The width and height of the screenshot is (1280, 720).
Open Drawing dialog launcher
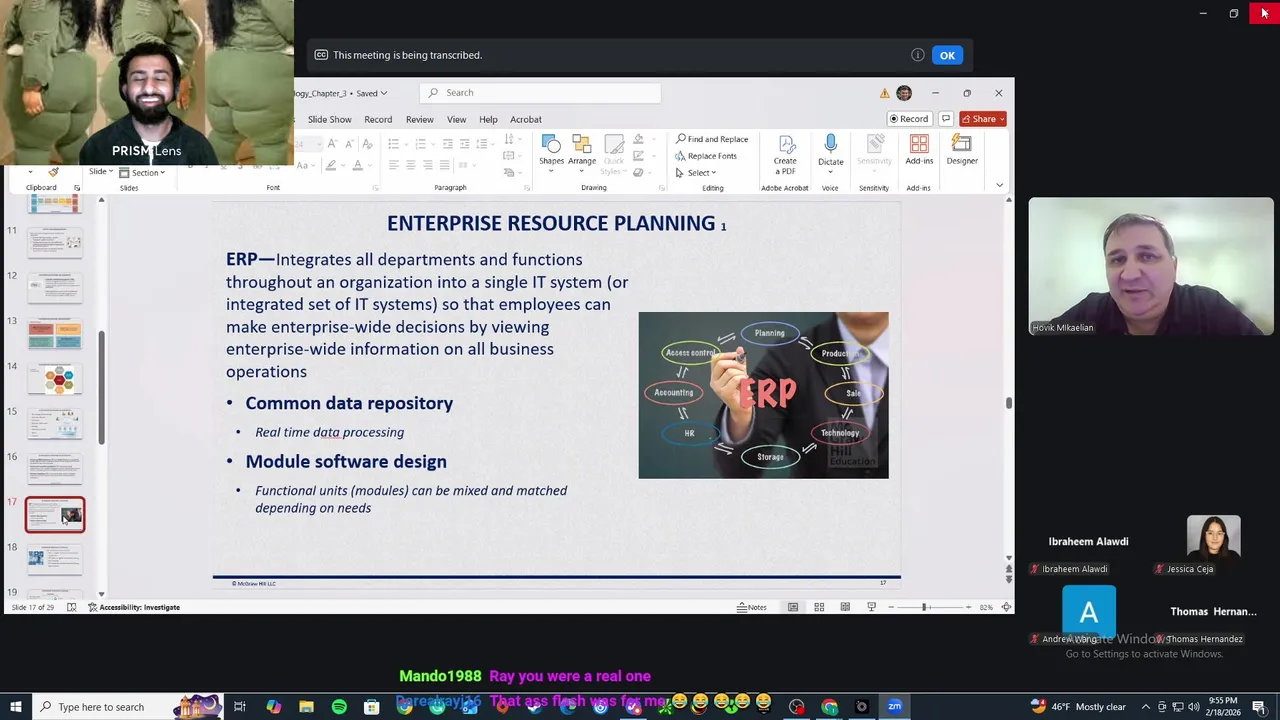point(662,188)
